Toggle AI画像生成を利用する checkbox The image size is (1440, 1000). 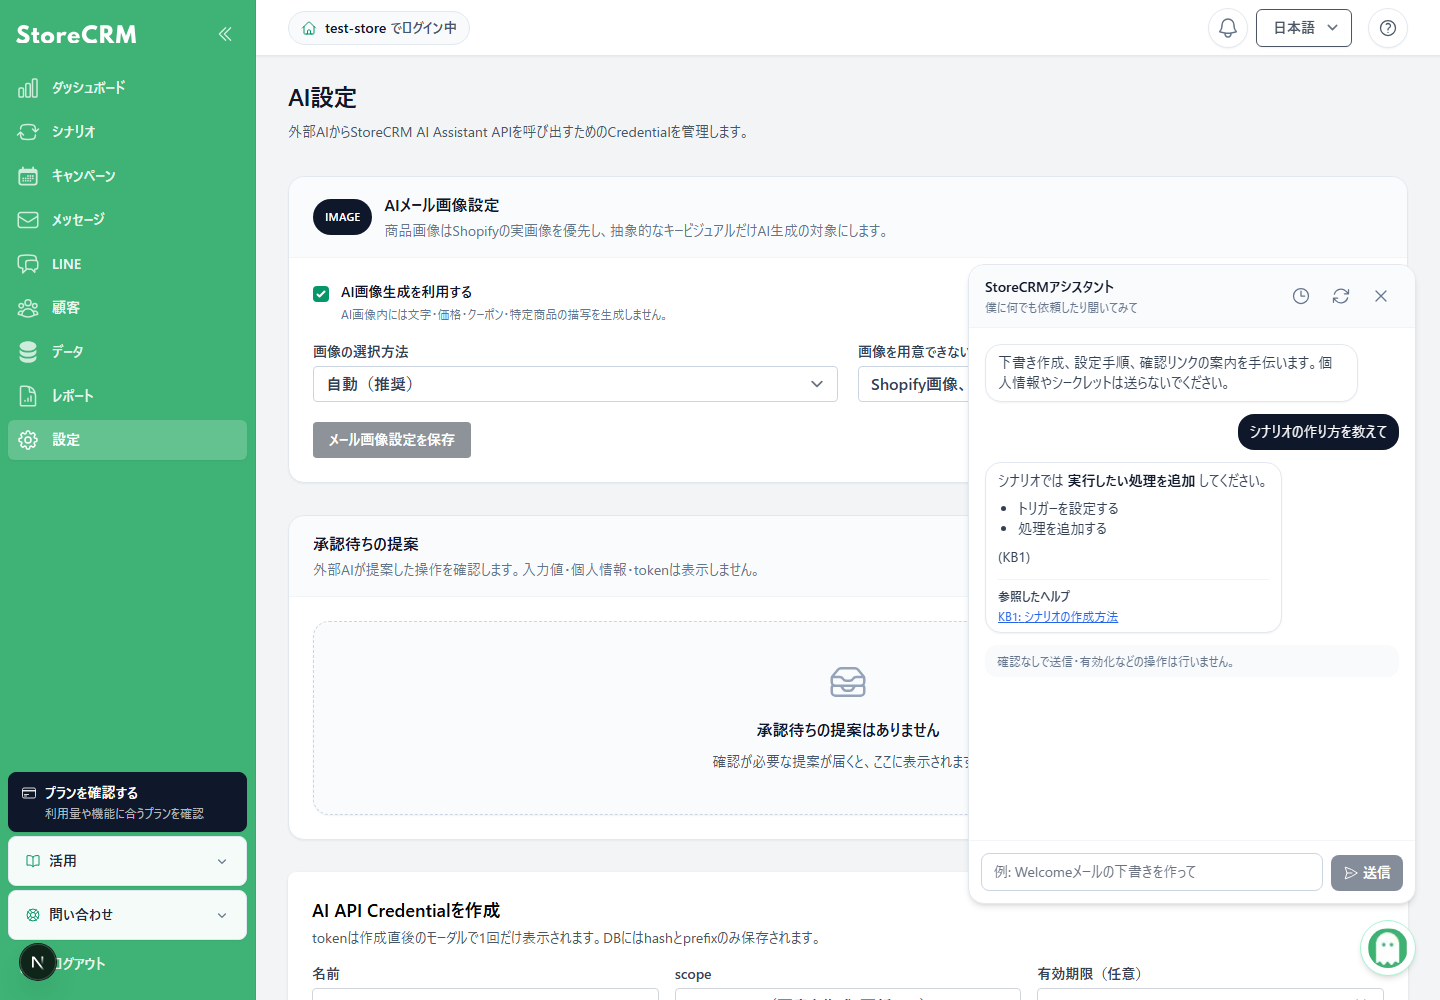point(321,294)
